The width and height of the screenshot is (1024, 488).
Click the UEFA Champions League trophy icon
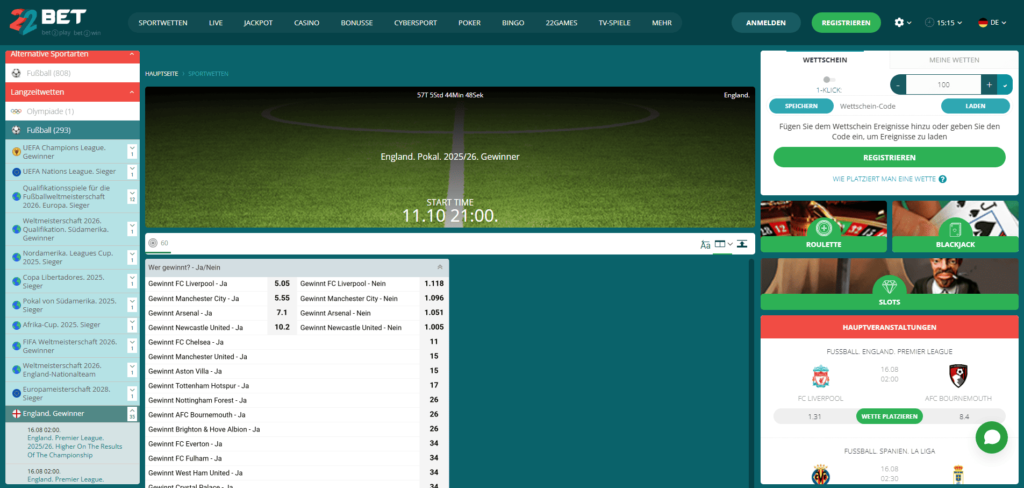click(x=16, y=152)
